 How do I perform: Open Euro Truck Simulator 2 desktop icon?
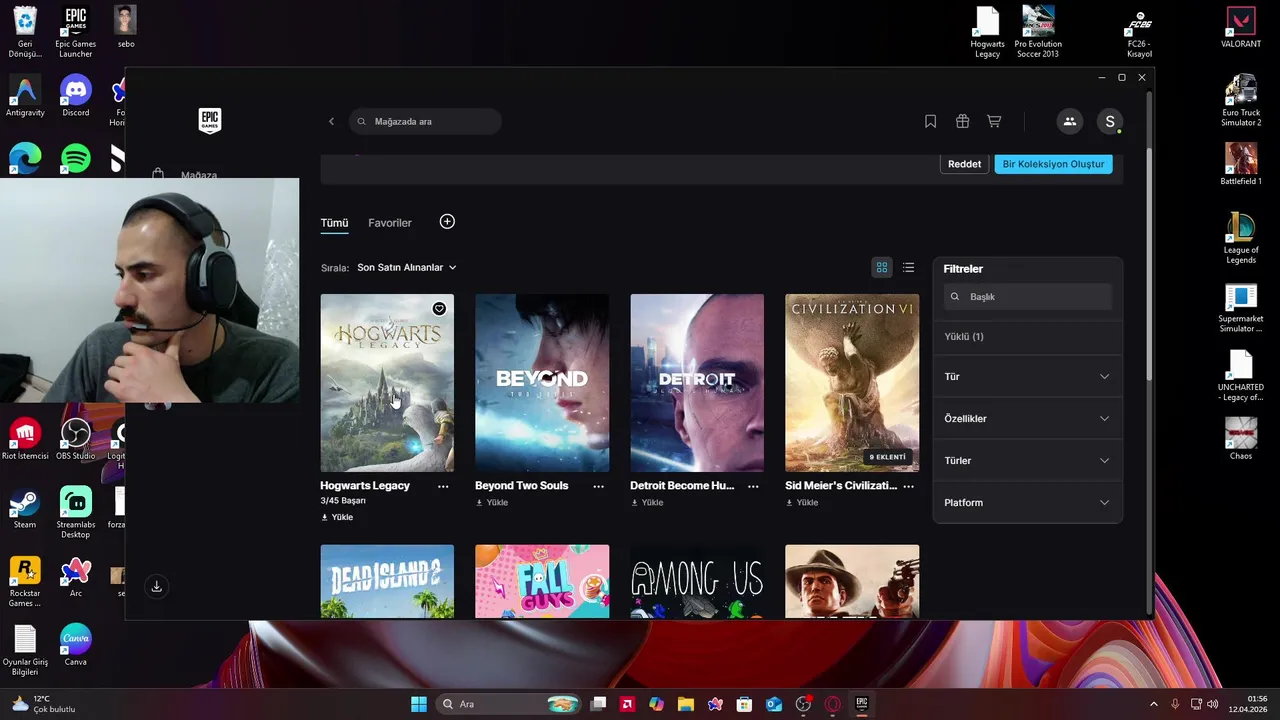tap(1241, 100)
